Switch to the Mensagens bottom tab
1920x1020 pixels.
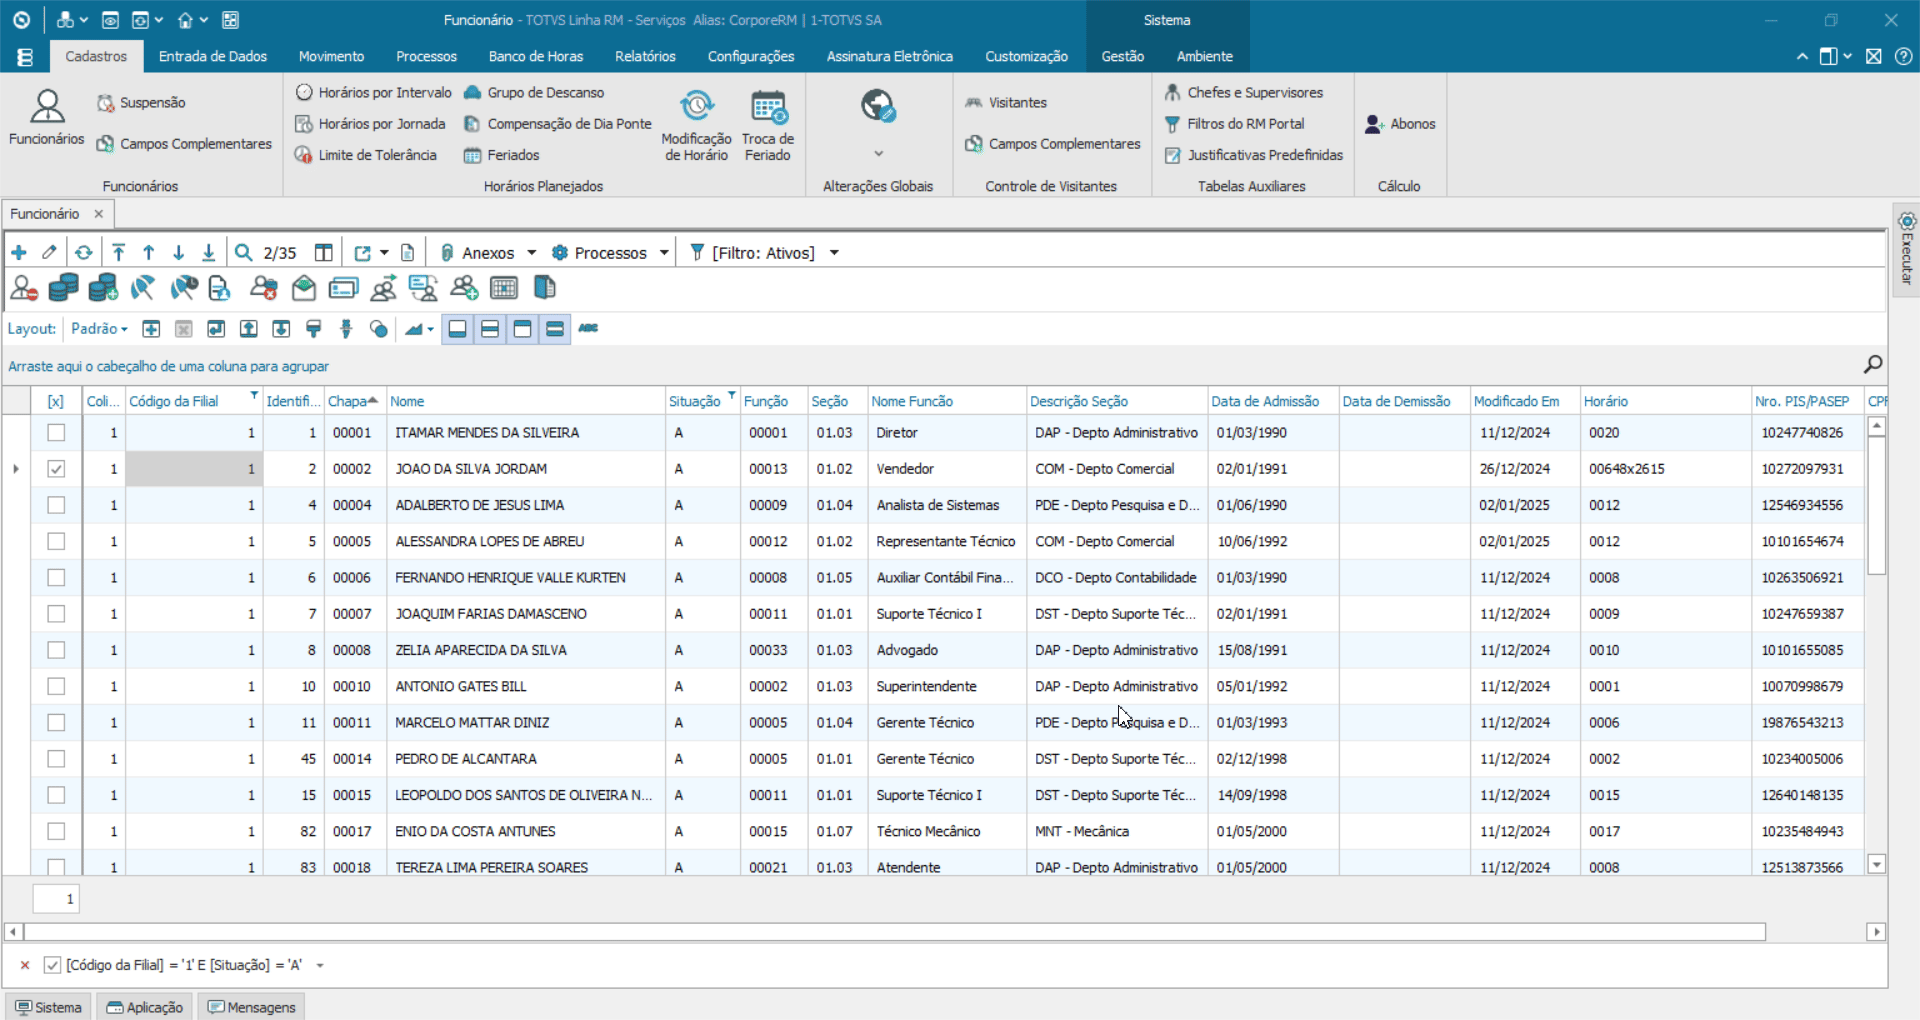251,1007
